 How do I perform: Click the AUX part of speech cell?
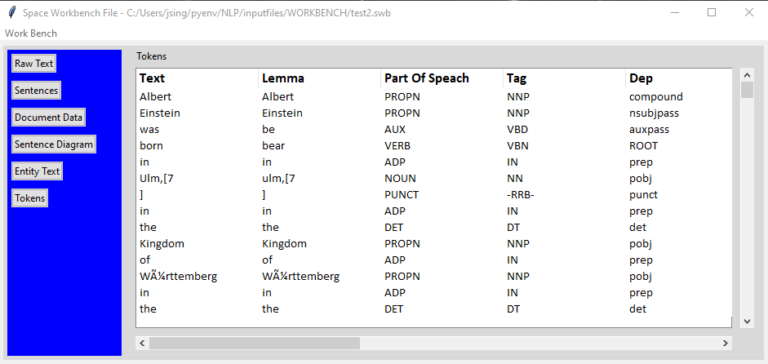395,129
